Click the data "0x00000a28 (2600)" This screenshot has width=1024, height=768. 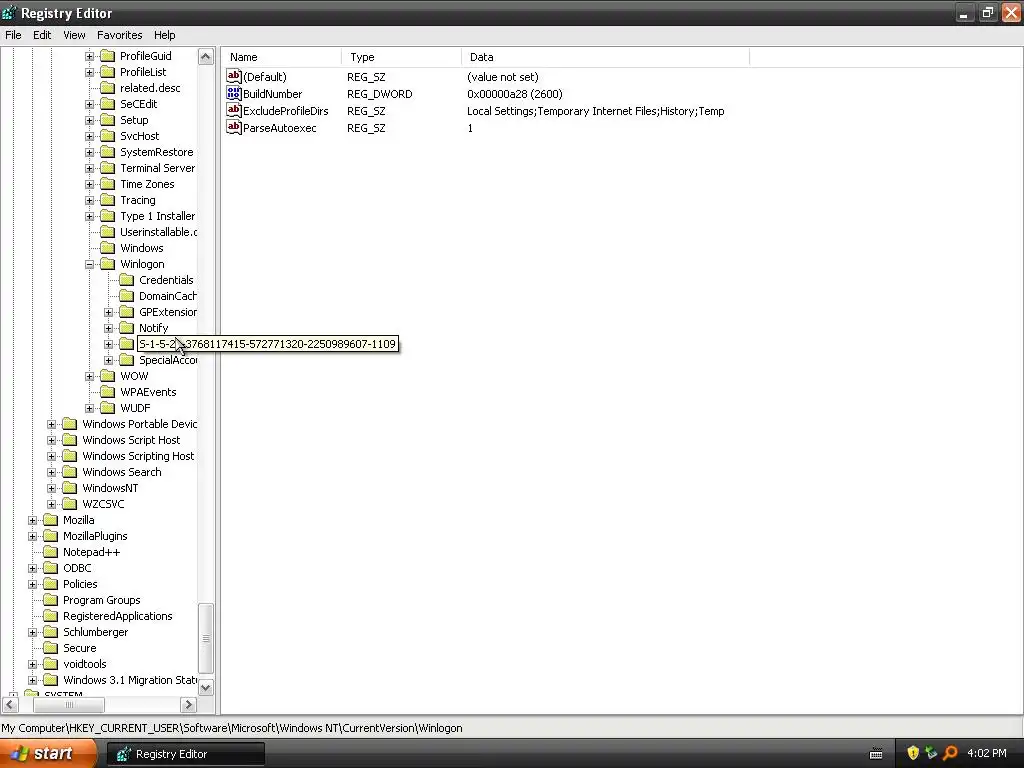click(515, 94)
